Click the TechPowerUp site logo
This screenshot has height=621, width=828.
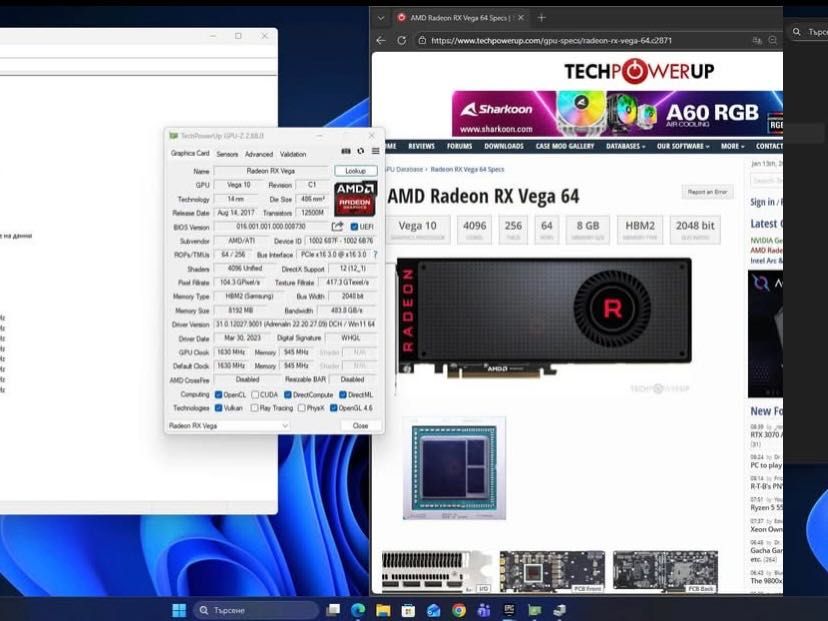639,71
